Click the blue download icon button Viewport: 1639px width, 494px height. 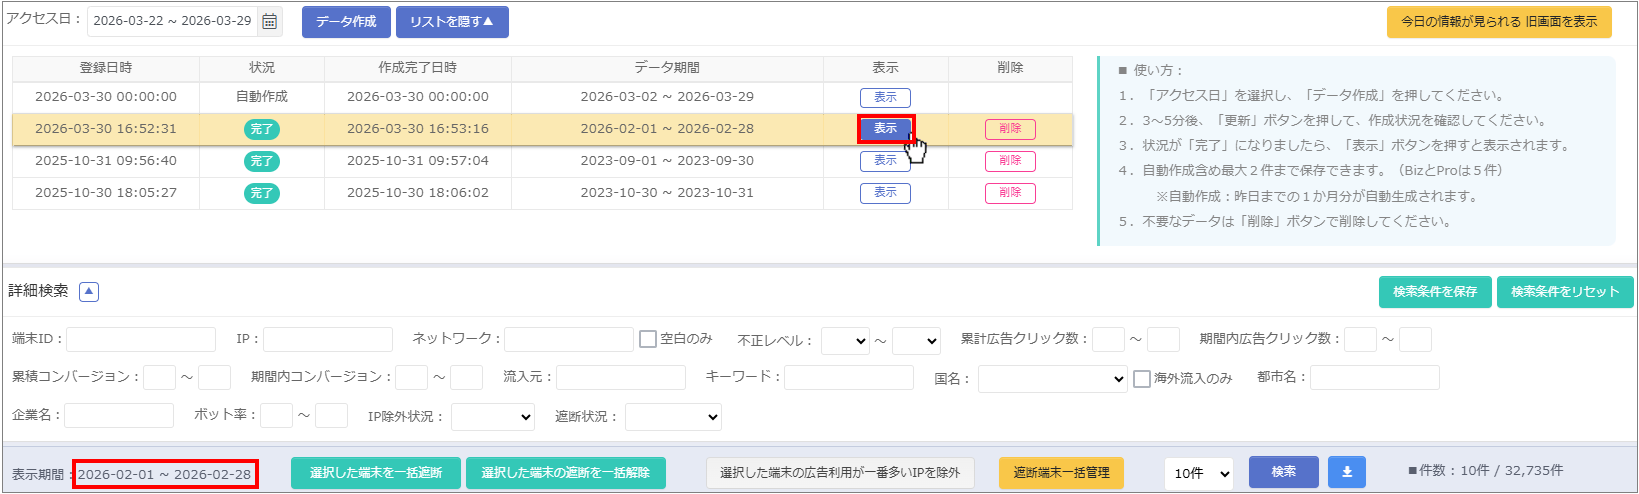click(x=1346, y=472)
